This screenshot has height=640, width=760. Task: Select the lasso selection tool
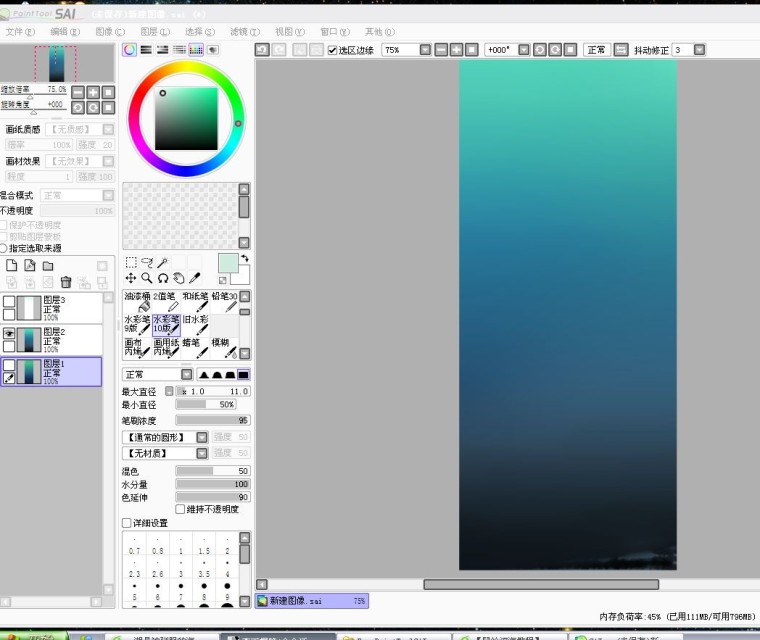[146, 262]
